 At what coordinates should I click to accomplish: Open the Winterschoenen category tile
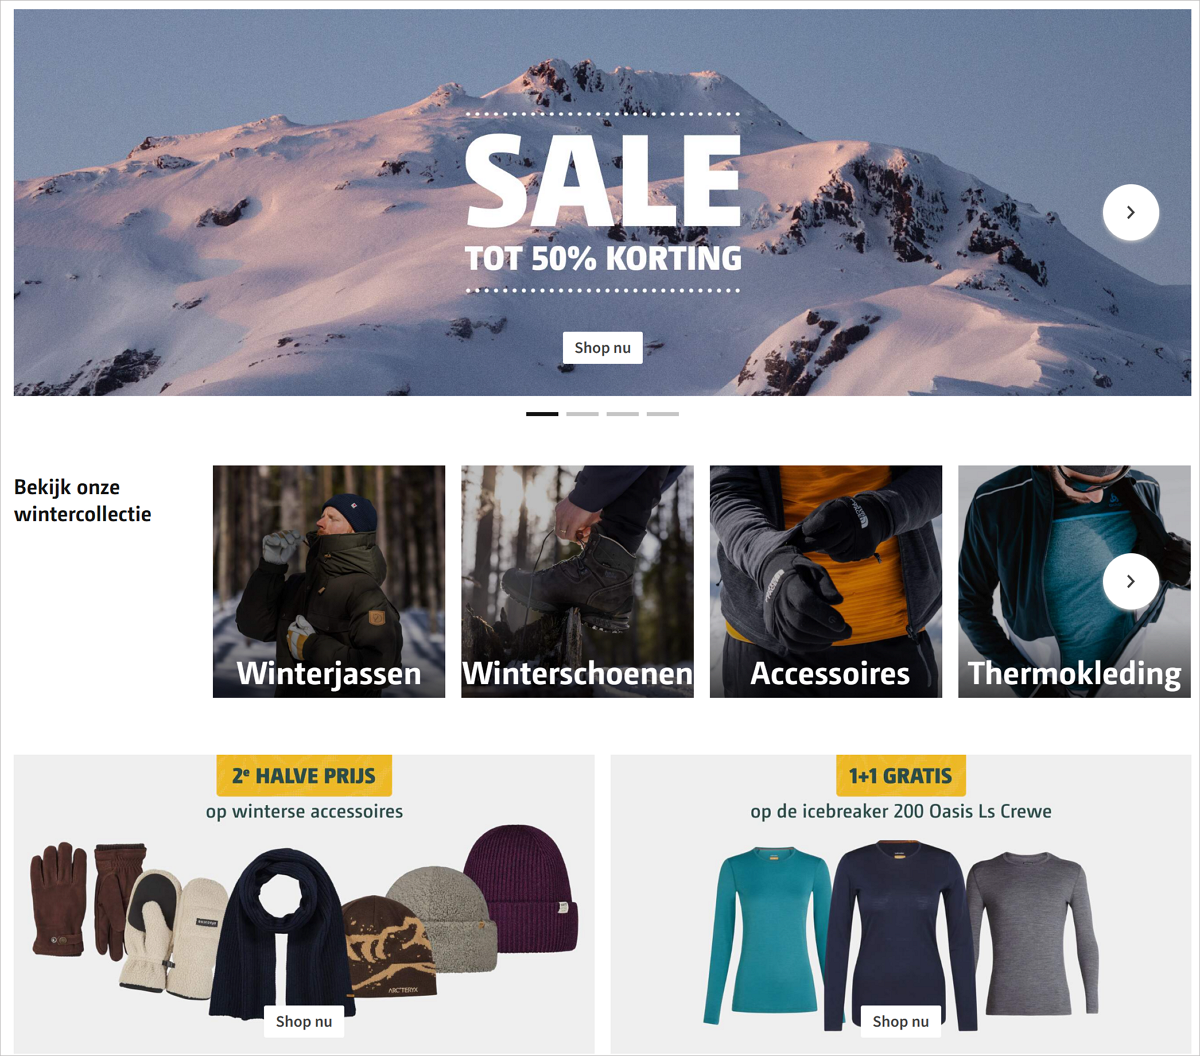pos(577,581)
